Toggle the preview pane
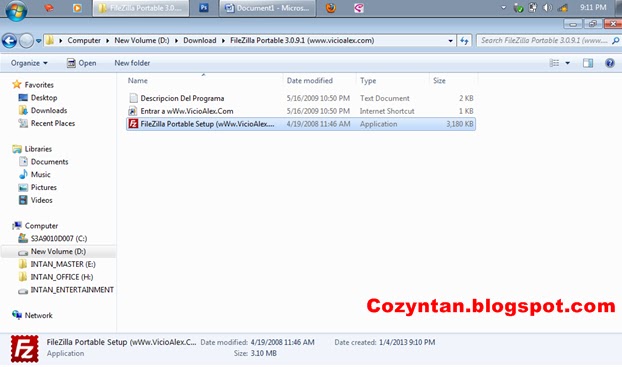622x367 pixels. [x=588, y=63]
